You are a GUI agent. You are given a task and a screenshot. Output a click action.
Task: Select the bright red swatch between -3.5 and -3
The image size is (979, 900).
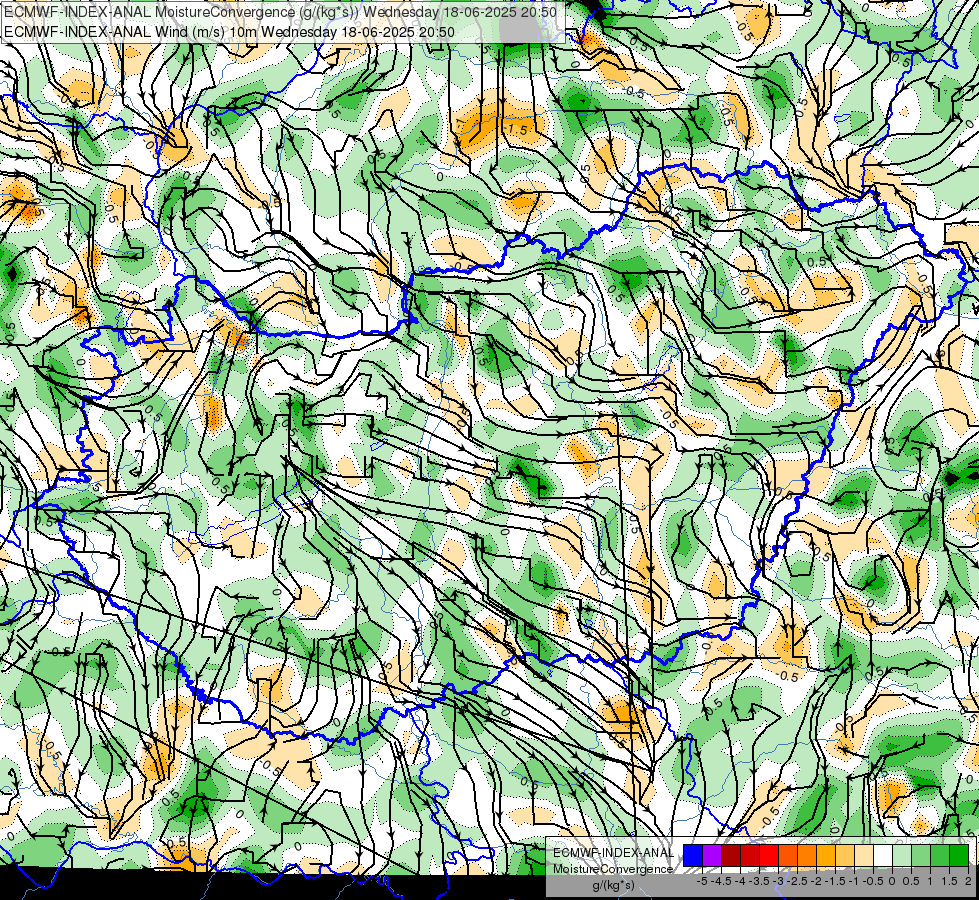click(769, 855)
